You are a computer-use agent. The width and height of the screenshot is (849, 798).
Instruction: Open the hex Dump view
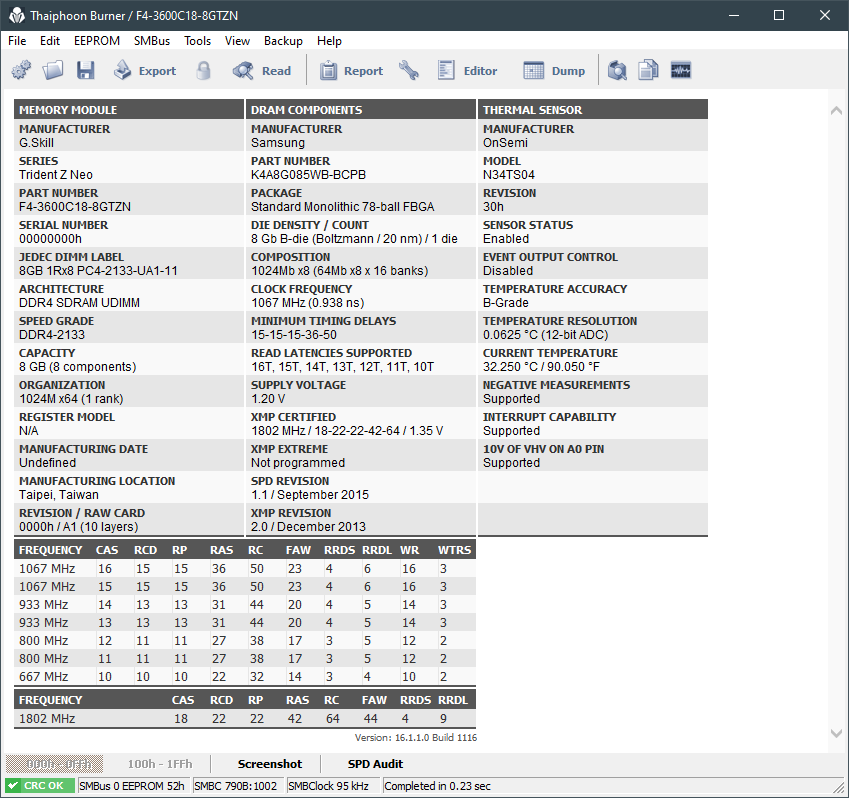554,70
